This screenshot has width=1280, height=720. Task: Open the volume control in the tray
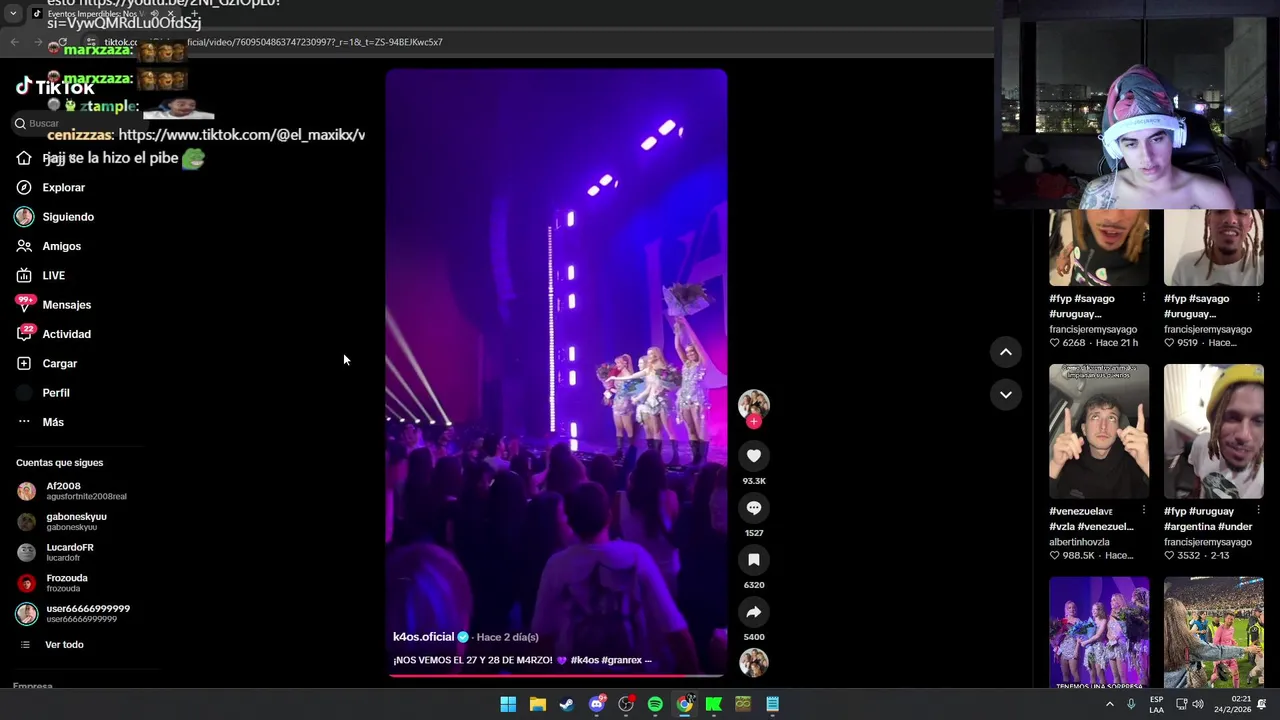1198,704
